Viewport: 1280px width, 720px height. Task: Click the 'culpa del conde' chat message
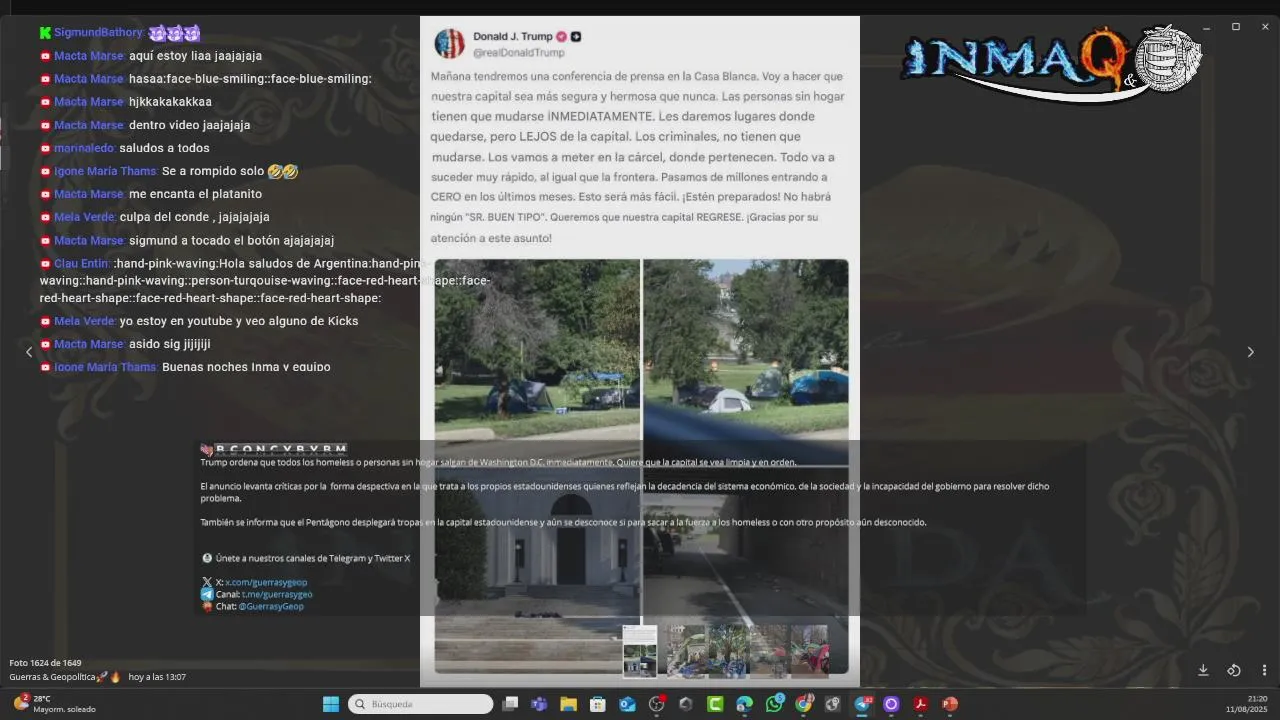coord(194,217)
